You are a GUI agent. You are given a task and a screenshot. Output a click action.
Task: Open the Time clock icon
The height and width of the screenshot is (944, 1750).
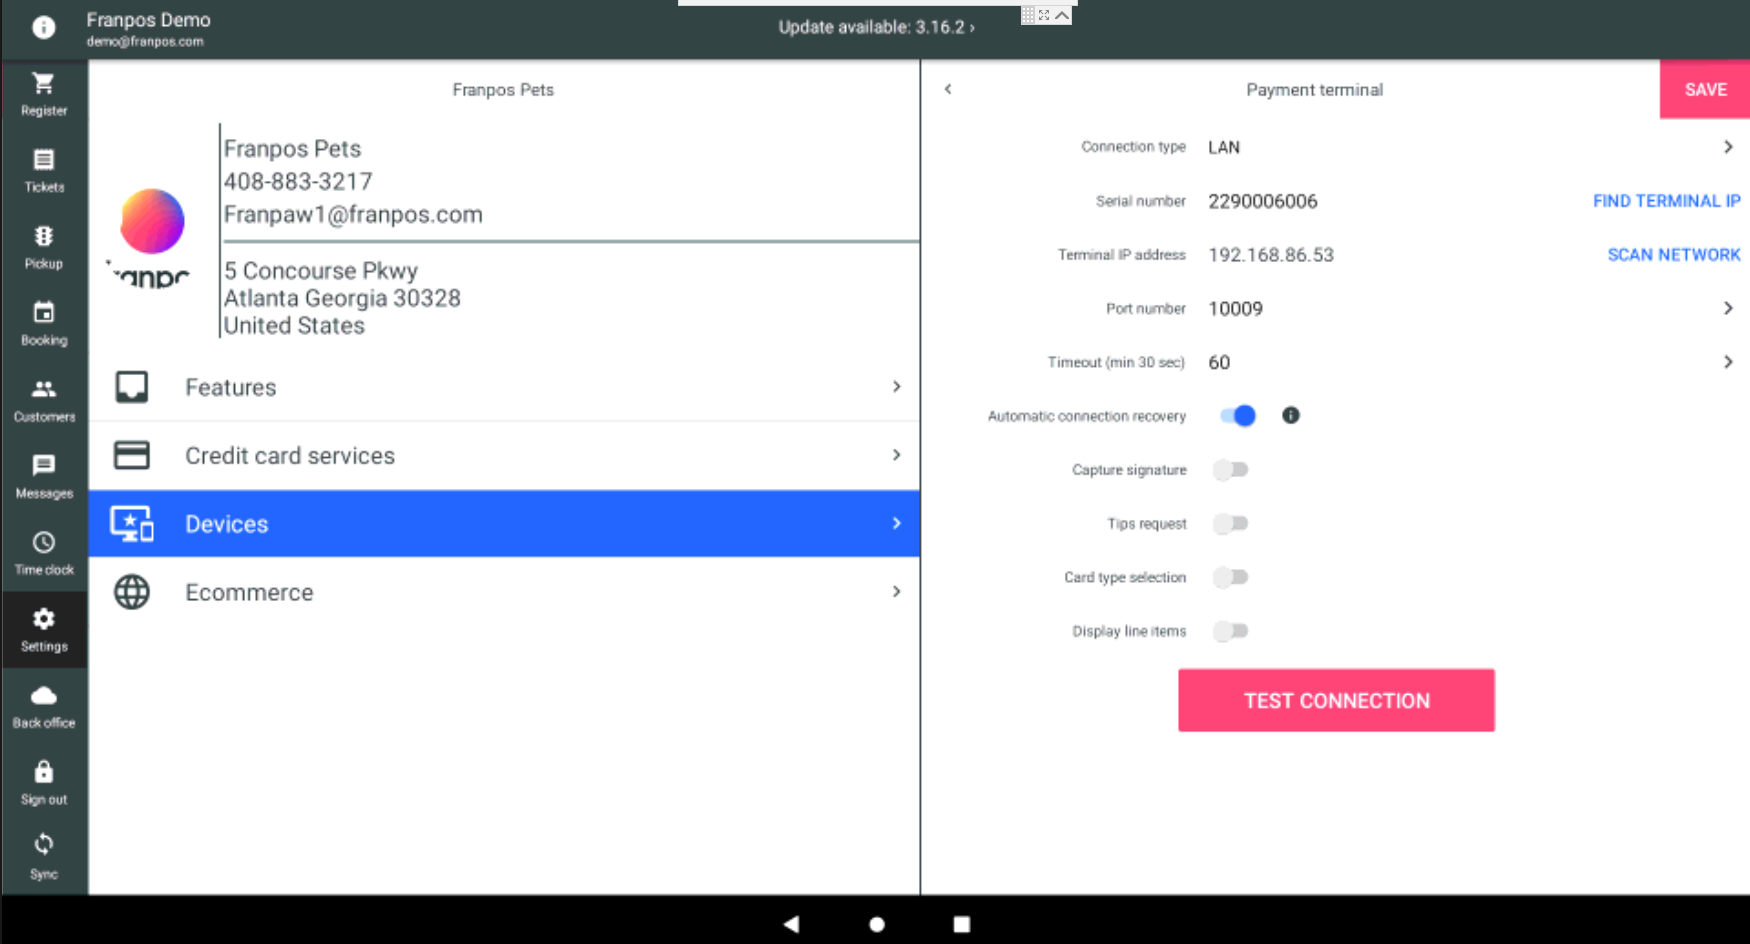point(43,543)
